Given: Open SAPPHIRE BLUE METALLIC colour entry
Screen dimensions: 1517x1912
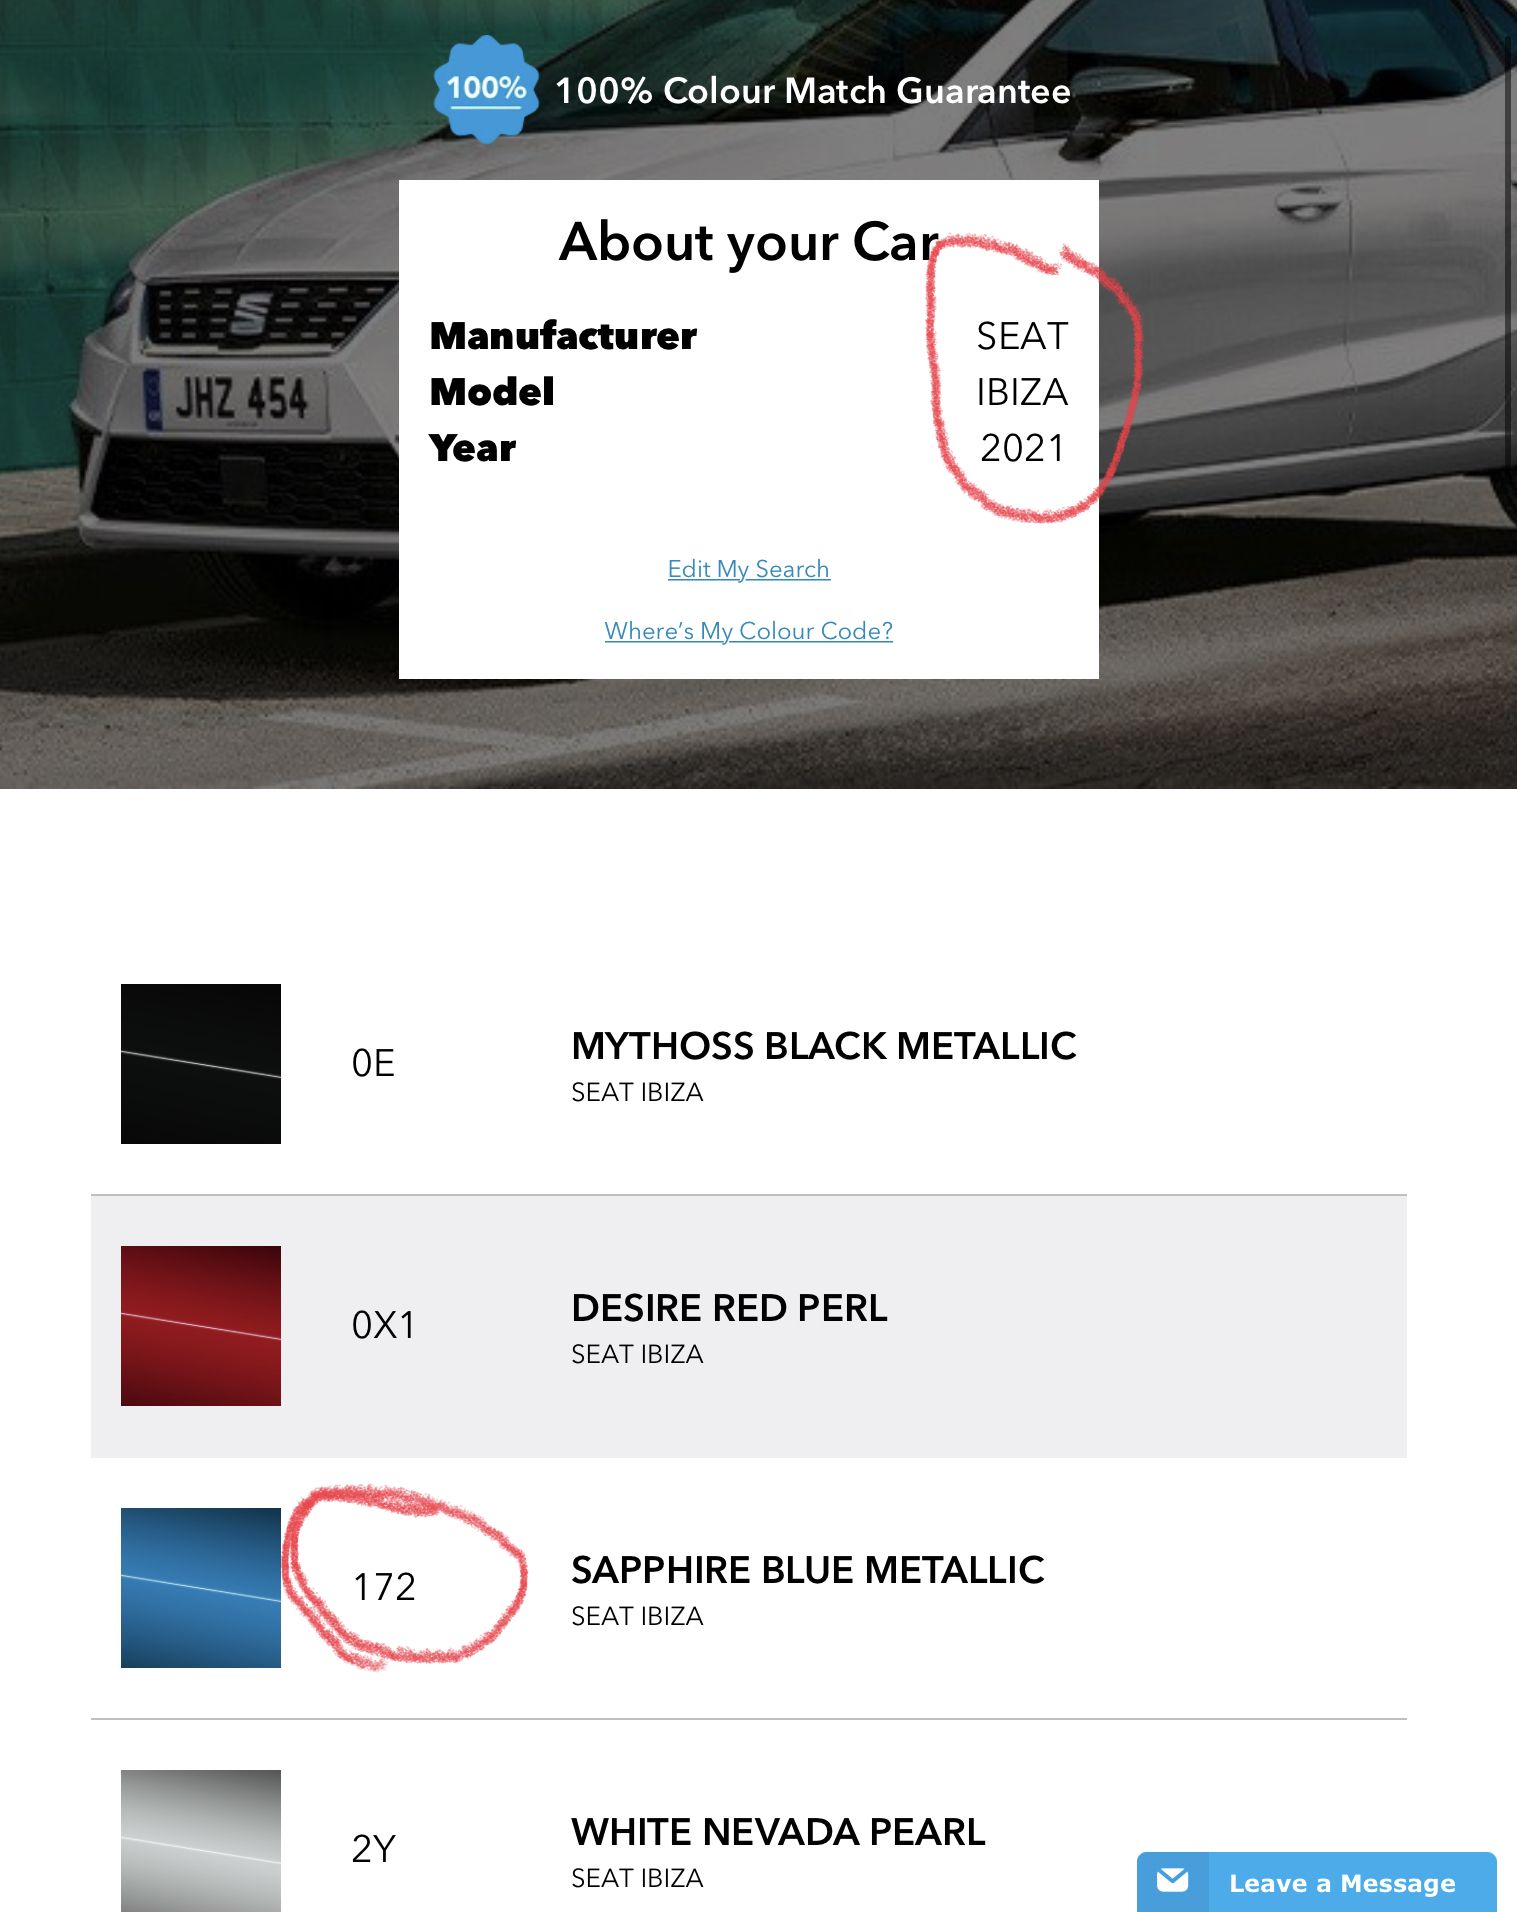Looking at the screenshot, I should (807, 1570).
